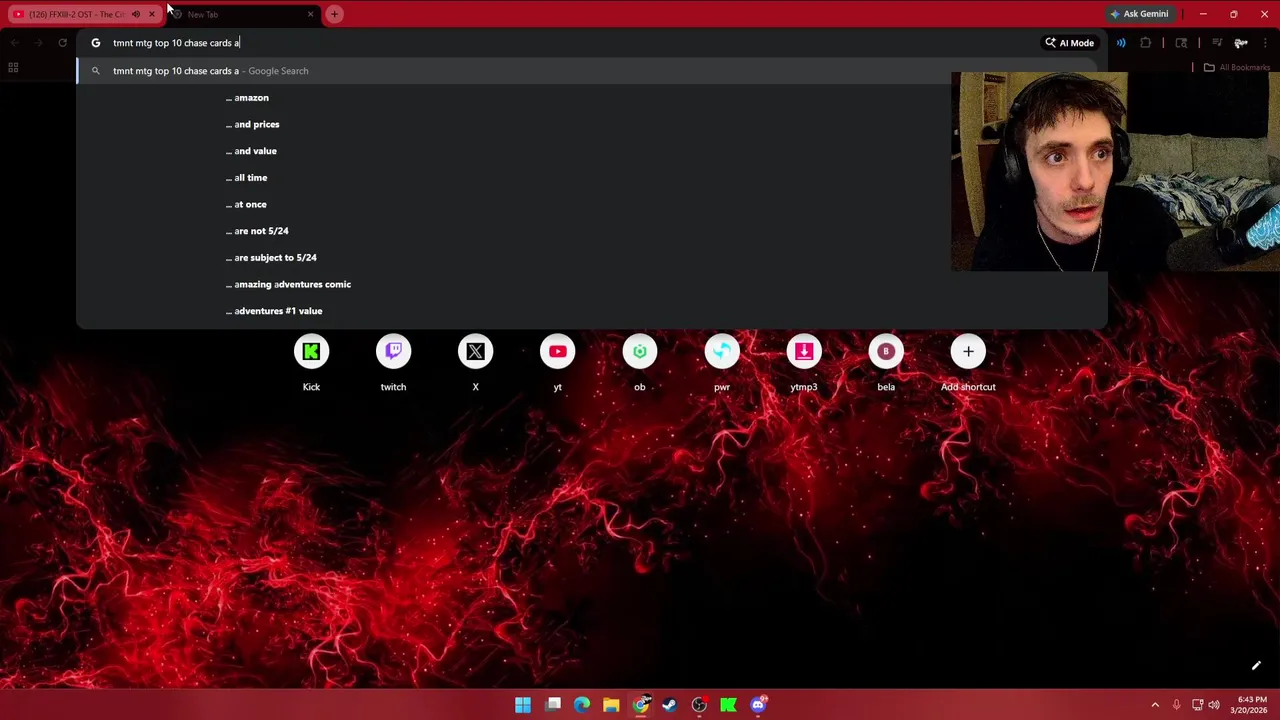Open a new tab with plus button

334,14
